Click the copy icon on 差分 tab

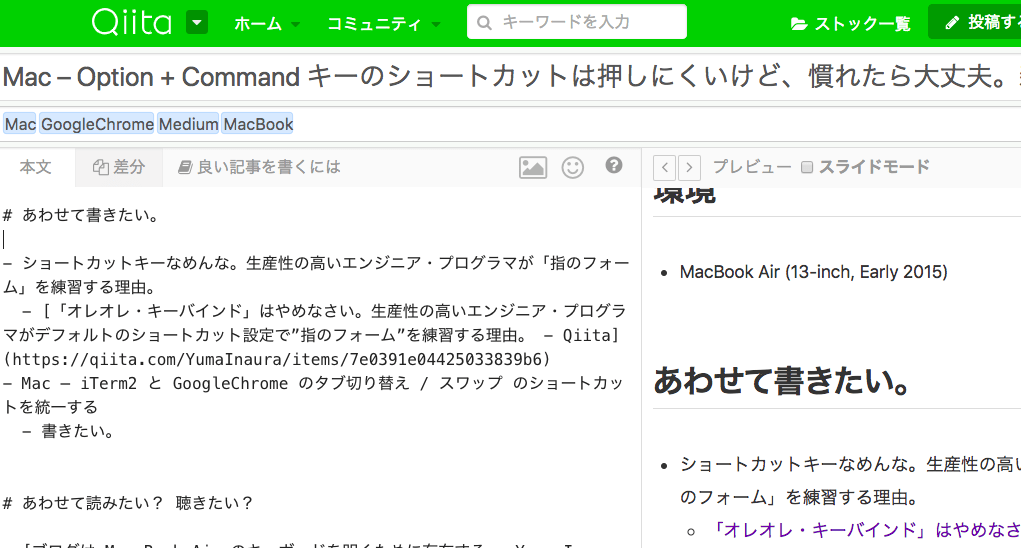(100, 167)
